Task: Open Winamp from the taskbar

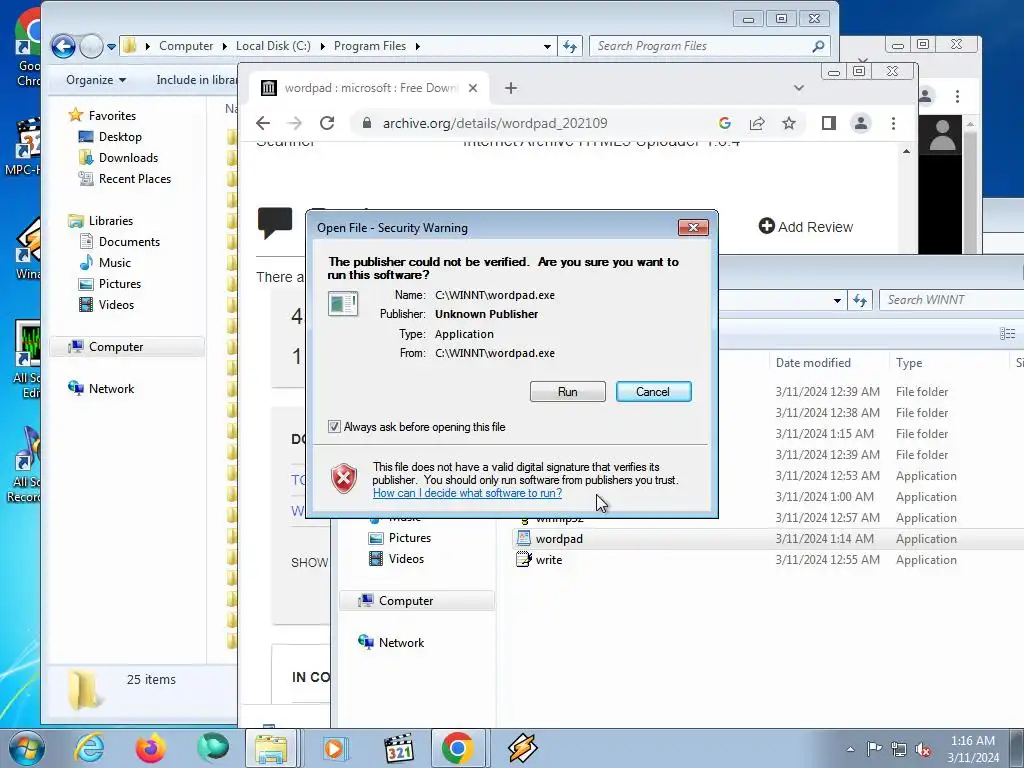Action: (x=522, y=748)
